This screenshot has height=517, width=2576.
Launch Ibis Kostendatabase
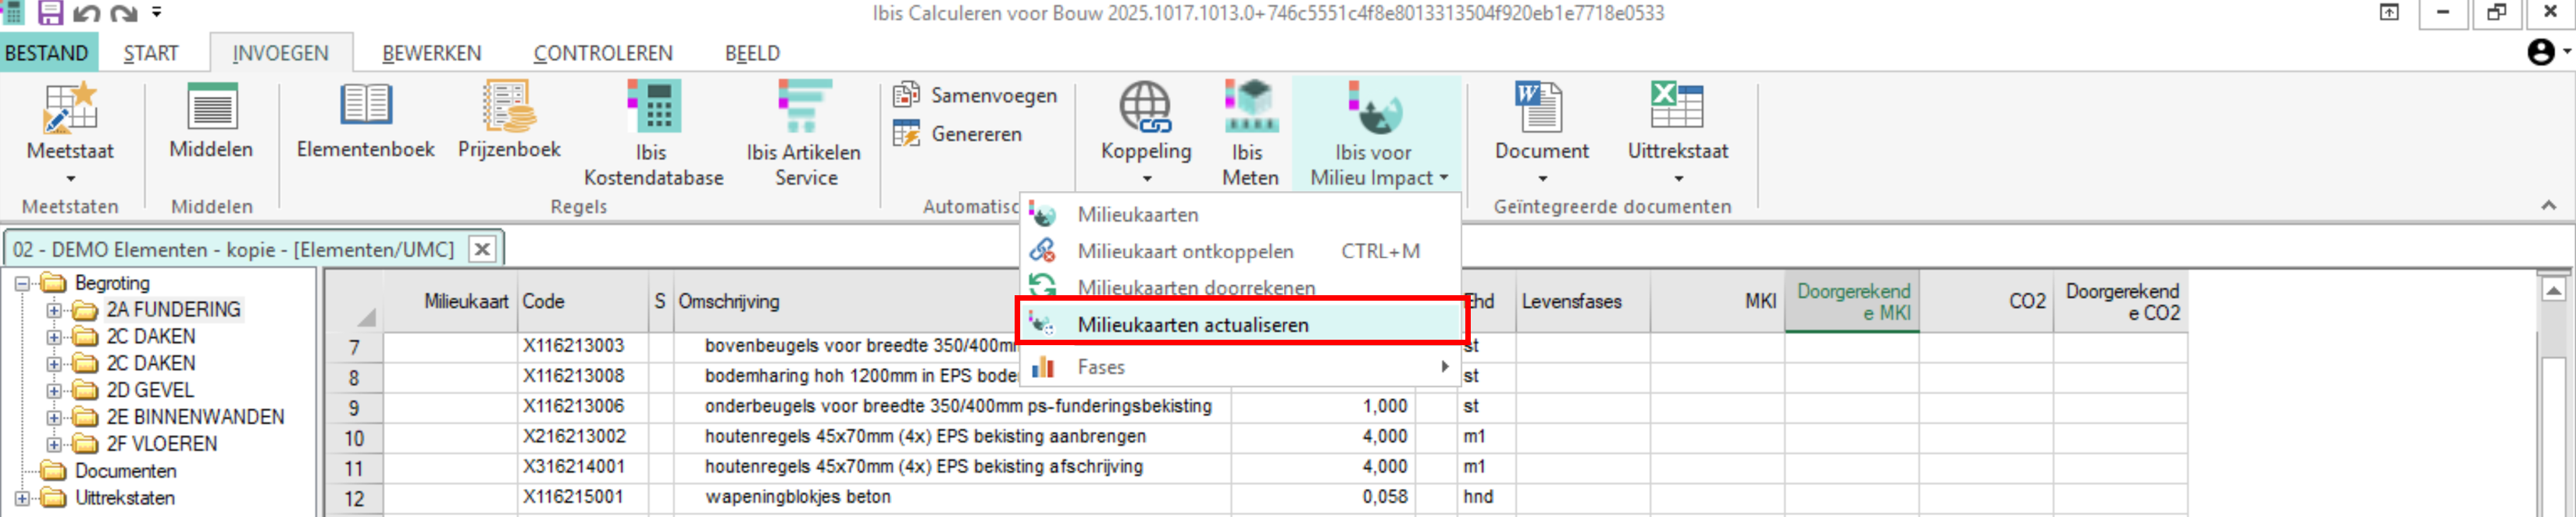coord(653,108)
